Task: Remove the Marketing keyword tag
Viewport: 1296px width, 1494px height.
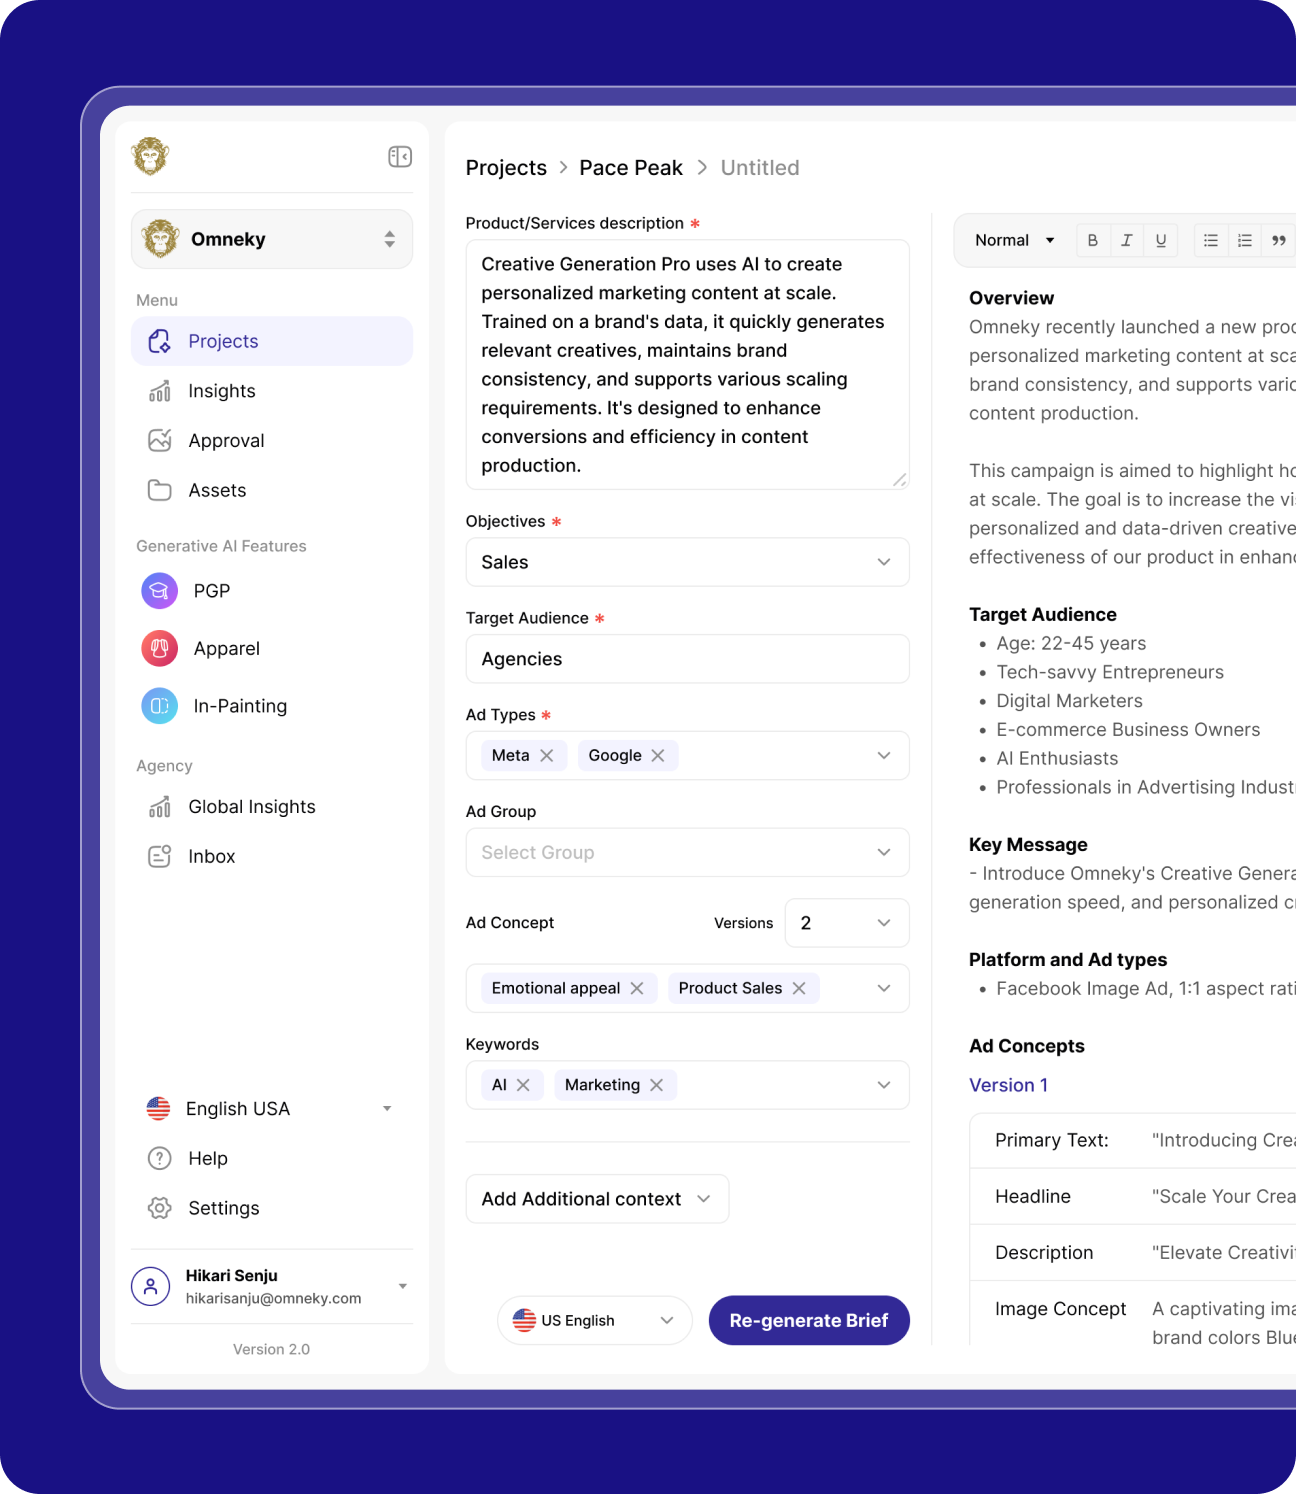Action: [657, 1085]
